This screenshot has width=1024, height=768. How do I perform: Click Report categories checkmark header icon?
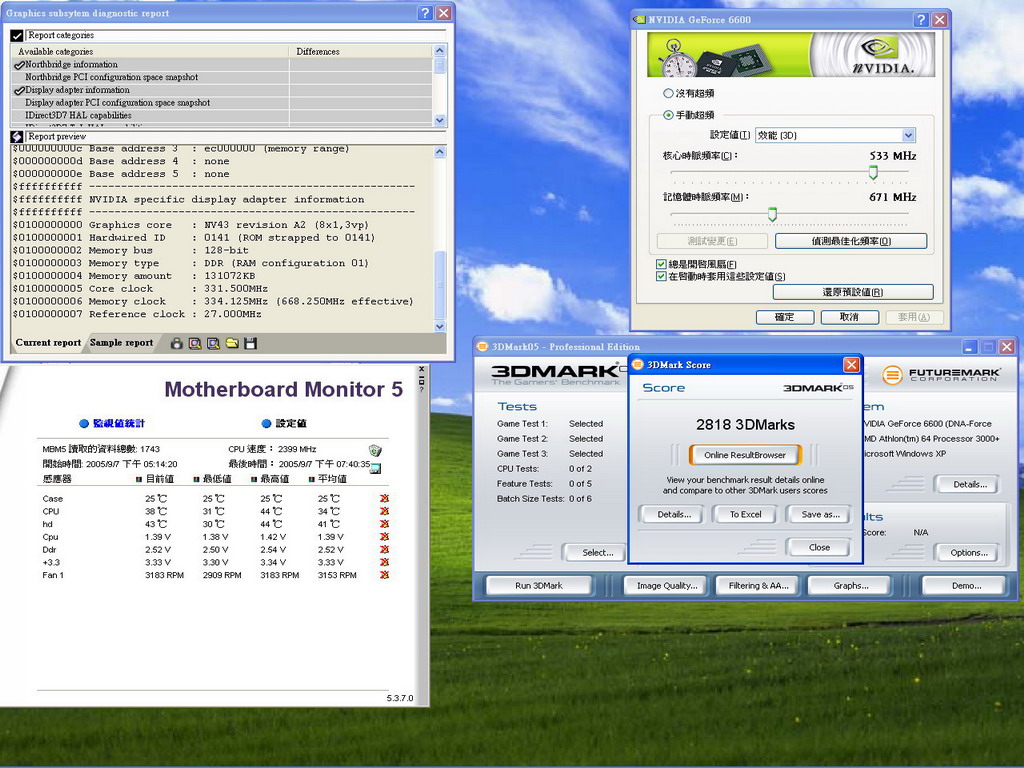(17, 35)
